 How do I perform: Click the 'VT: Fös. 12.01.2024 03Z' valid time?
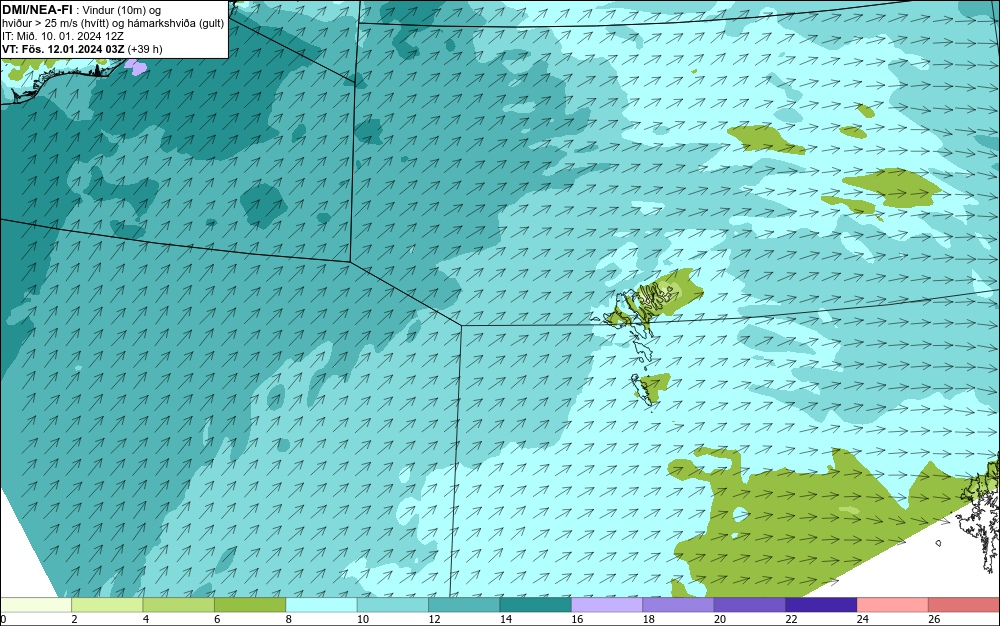pyautogui.click(x=63, y=49)
